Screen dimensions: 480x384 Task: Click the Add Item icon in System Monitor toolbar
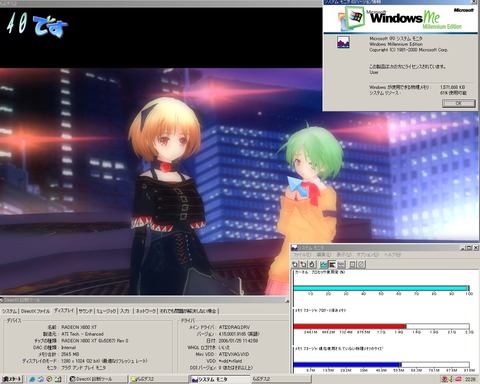pyautogui.click(x=295, y=264)
